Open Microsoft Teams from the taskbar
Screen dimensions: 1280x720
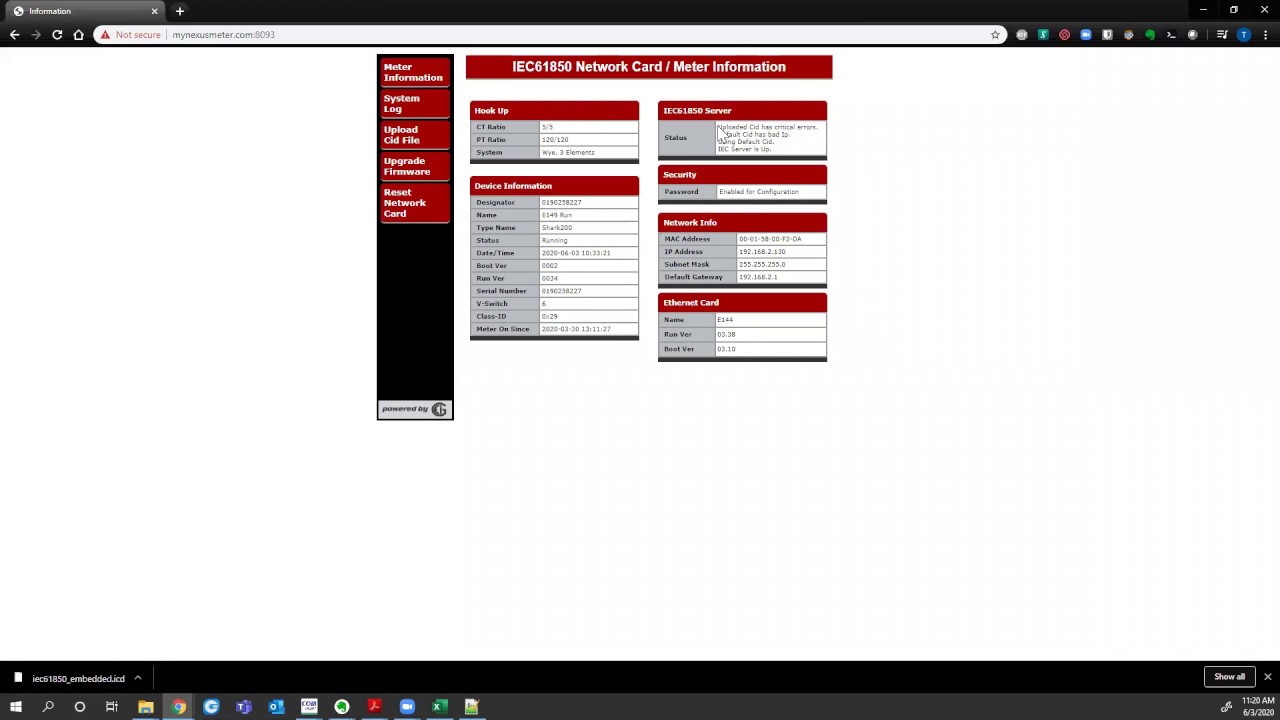[x=244, y=707]
